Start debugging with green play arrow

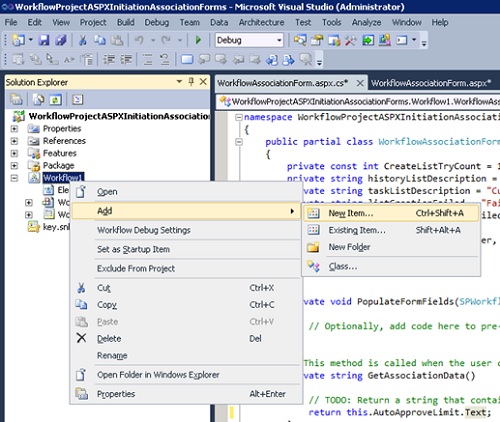click(x=198, y=40)
